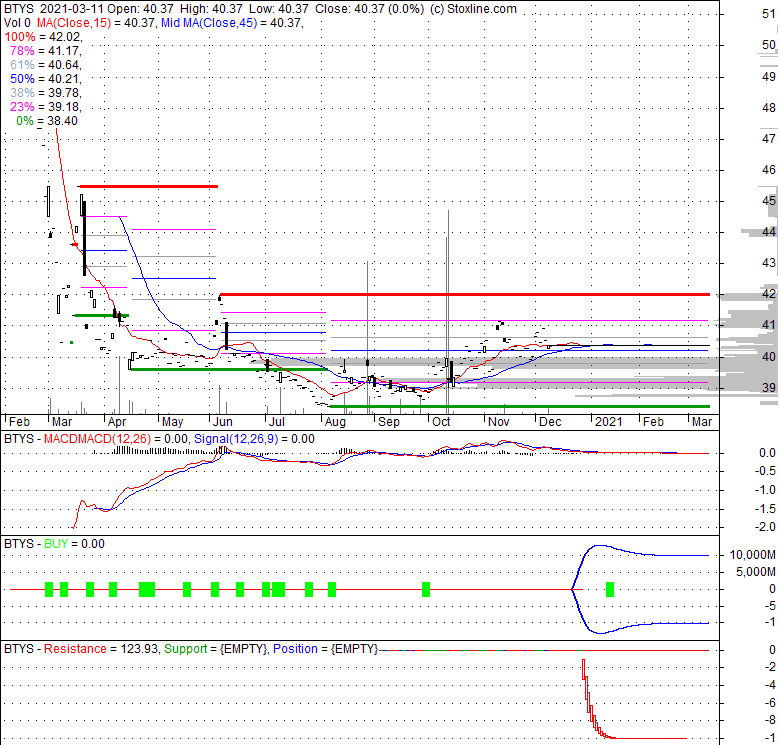Click the Jul month label on time axis
The width and height of the screenshot is (780, 745).
(x=277, y=422)
